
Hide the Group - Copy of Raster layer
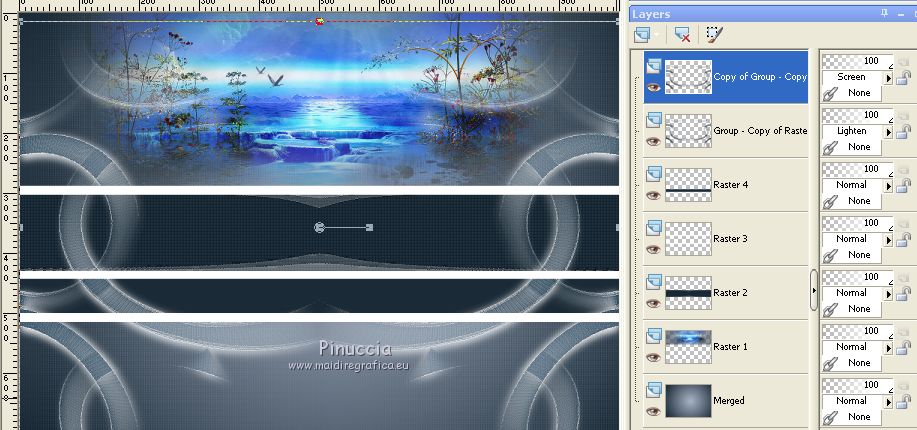click(653, 141)
